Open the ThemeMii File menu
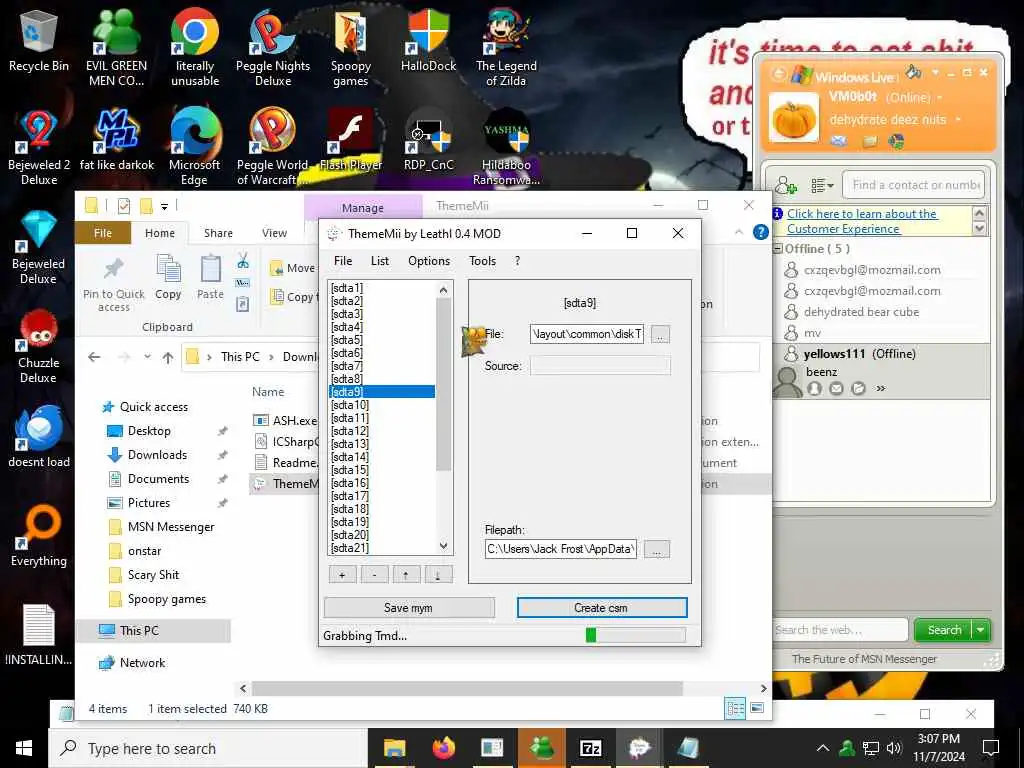 [x=343, y=261]
